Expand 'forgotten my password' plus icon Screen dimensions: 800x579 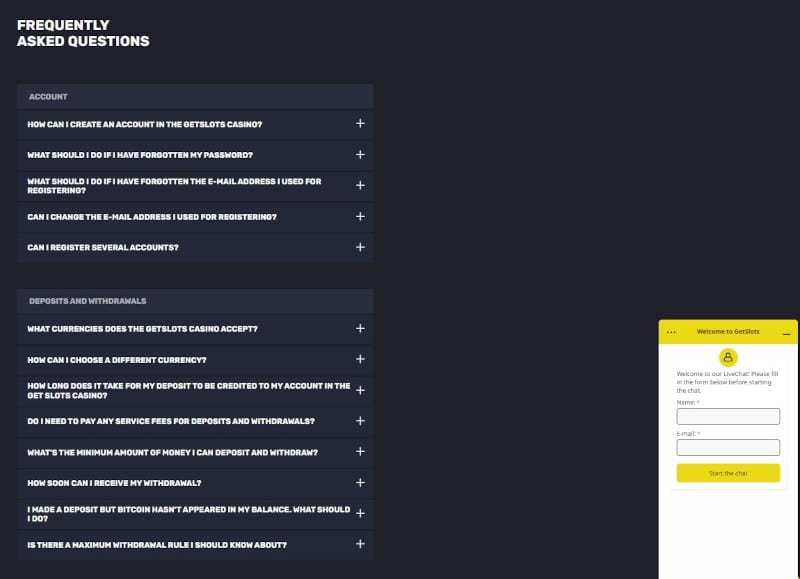[360, 154]
